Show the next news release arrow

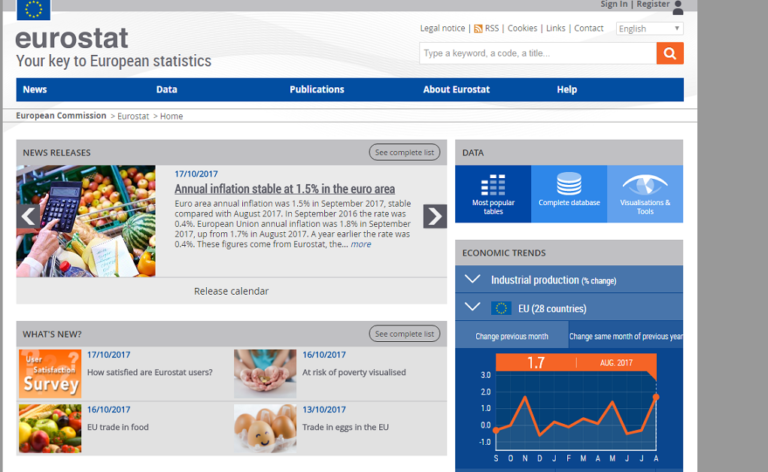point(435,216)
